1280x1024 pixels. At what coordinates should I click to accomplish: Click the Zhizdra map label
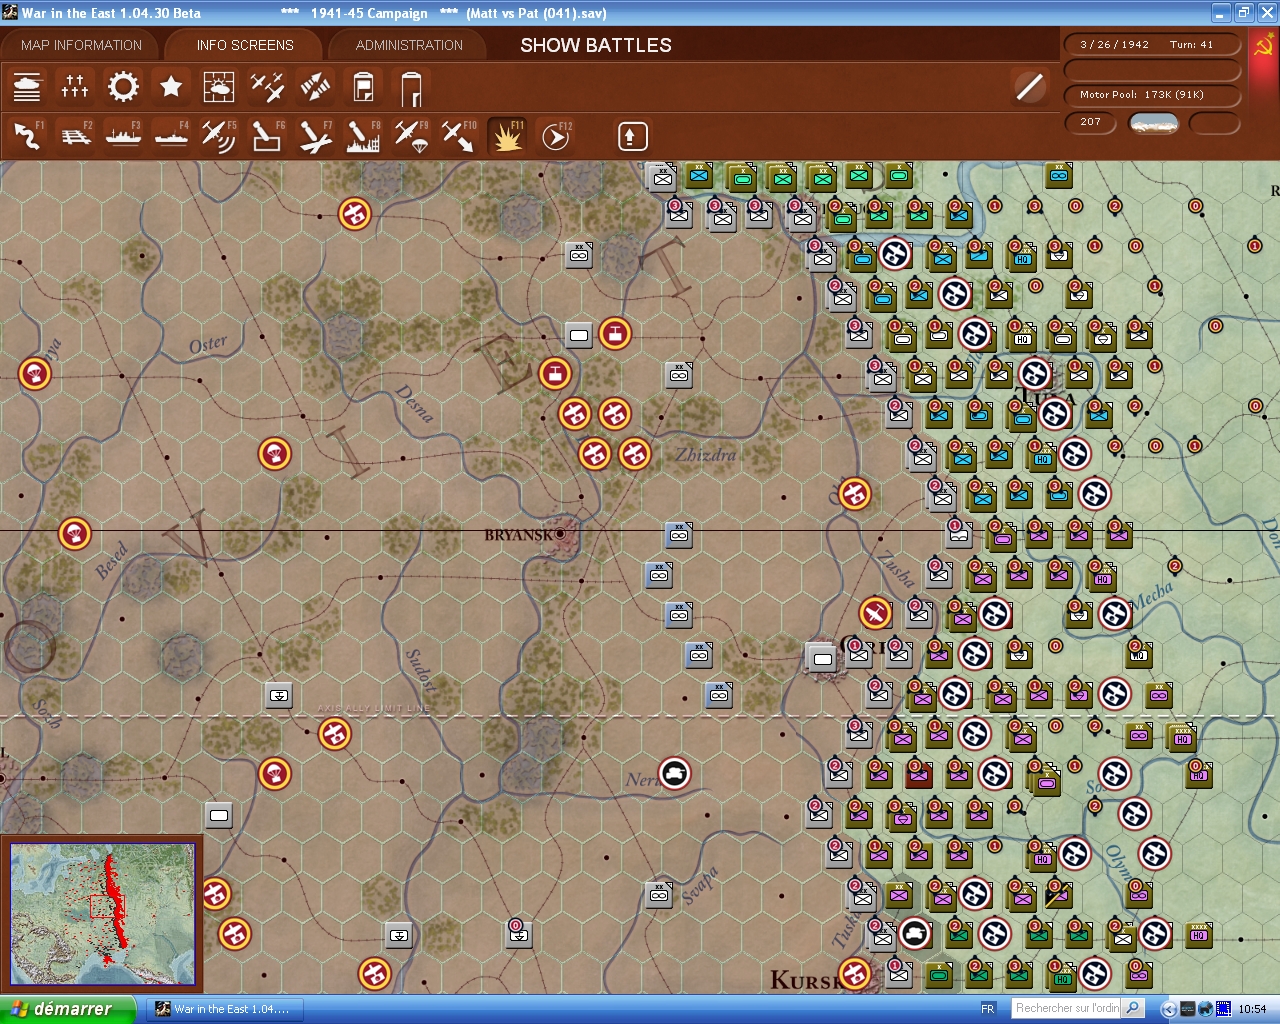[x=705, y=455]
